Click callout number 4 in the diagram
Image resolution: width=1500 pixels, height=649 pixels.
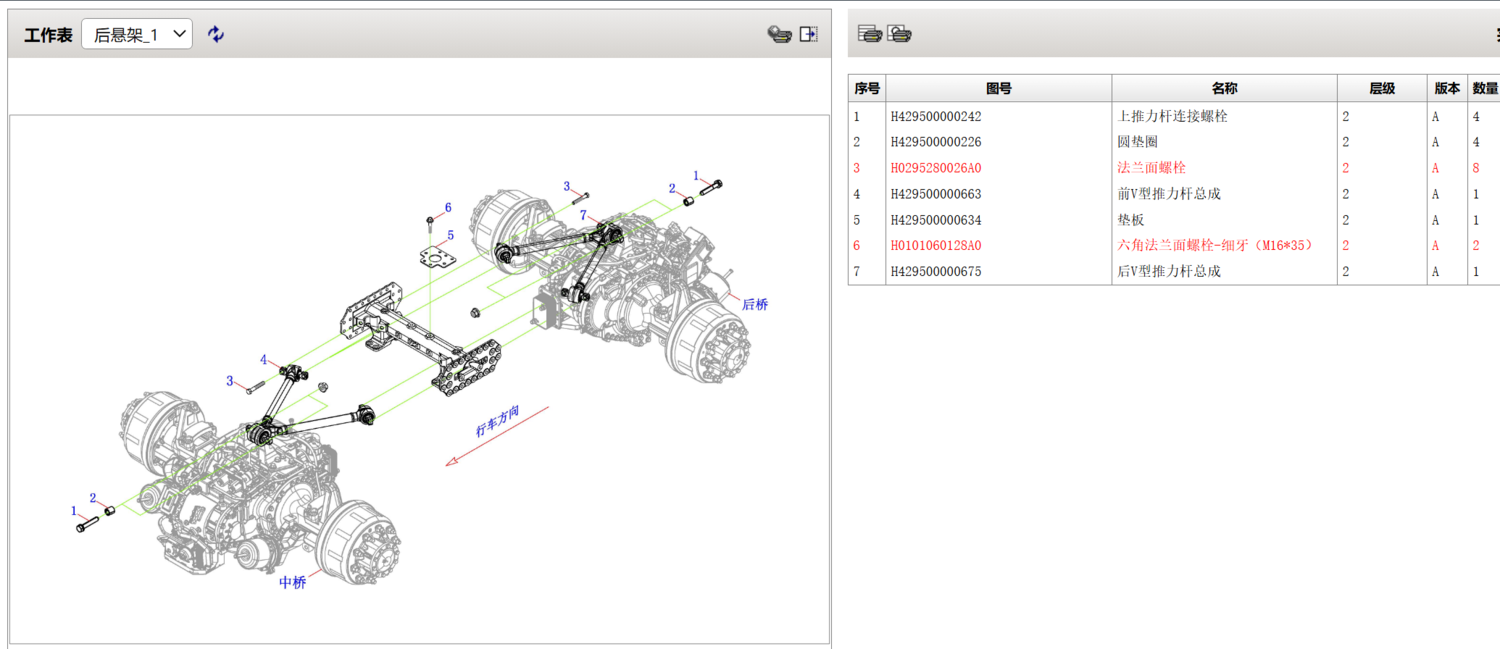click(264, 359)
